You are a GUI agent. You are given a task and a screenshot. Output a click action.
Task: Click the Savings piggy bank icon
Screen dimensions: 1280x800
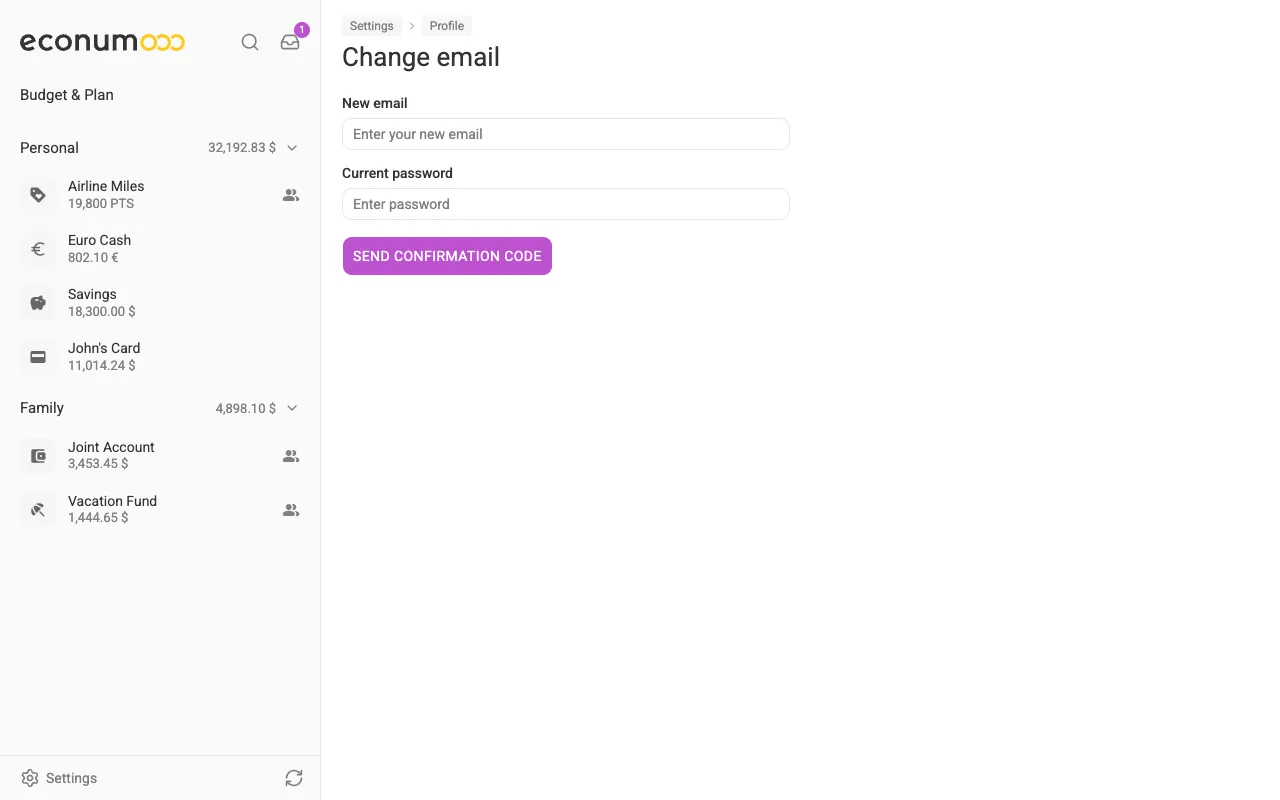pos(38,303)
